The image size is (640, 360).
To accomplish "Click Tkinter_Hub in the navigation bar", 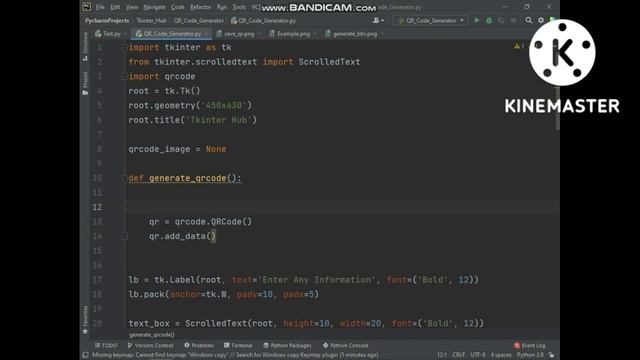I will coord(151,20).
